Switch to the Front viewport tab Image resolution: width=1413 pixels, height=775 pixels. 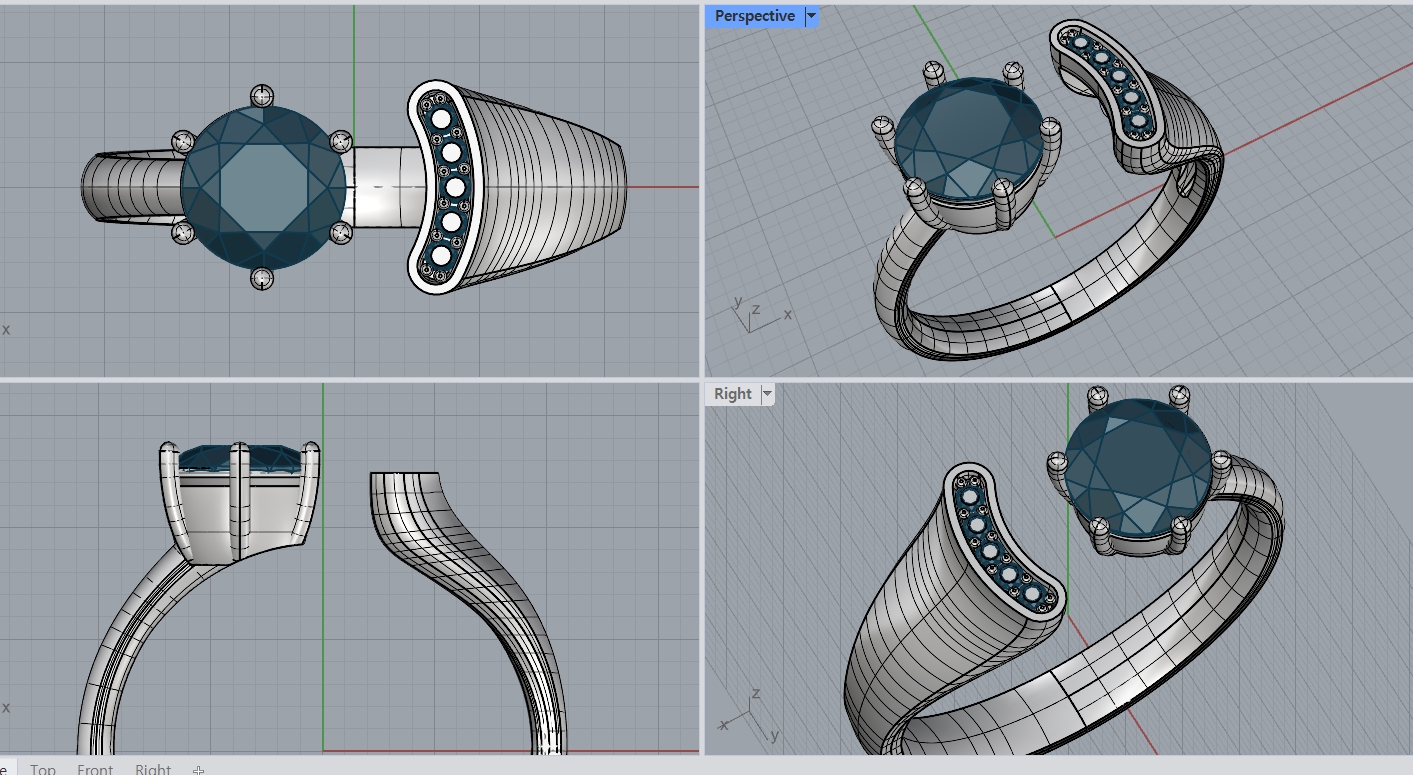tap(95, 768)
